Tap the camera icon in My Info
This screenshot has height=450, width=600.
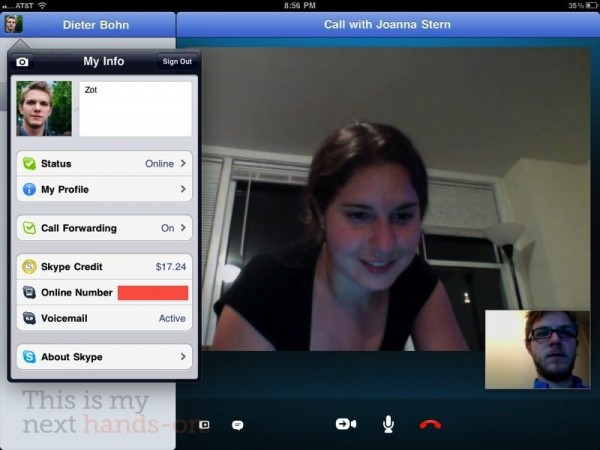(x=22, y=62)
